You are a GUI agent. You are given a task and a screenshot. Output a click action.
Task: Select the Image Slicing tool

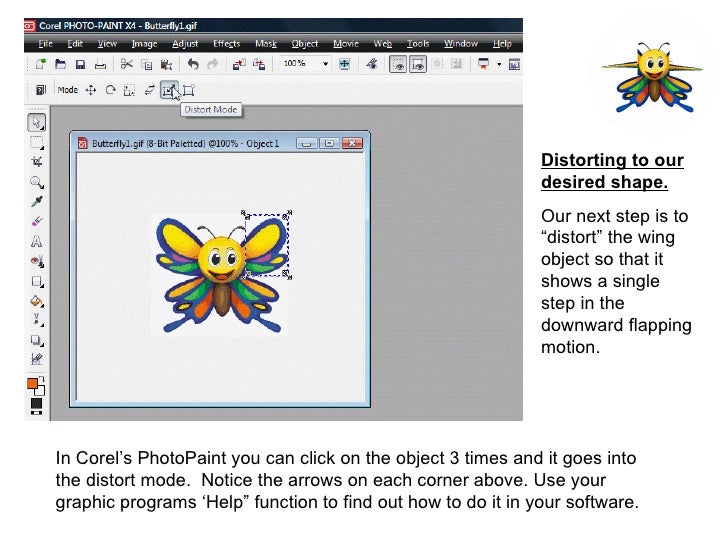tap(37, 359)
